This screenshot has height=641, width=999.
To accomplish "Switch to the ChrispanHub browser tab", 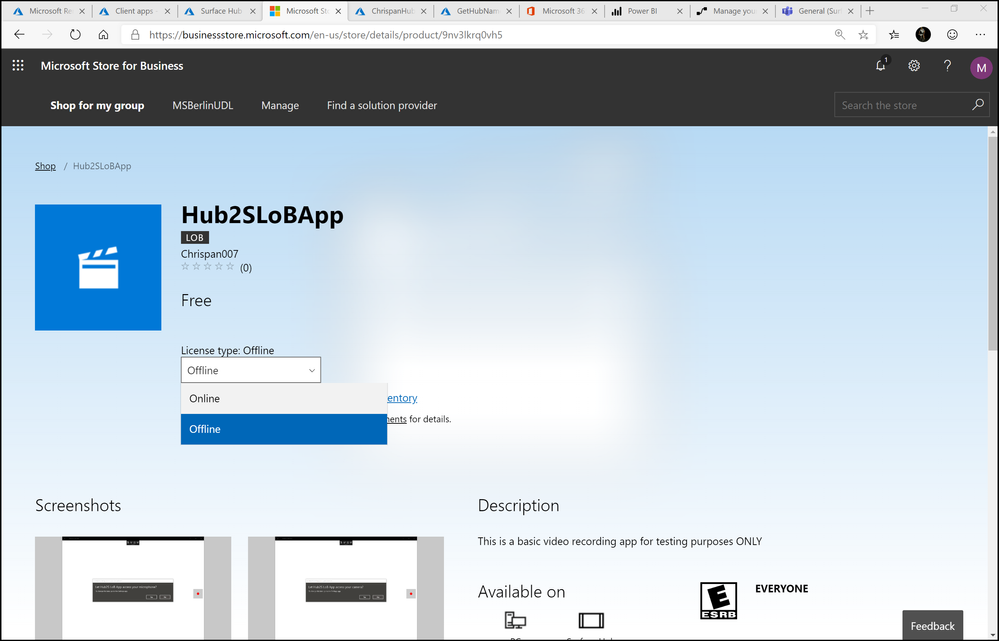I will pyautogui.click(x=391, y=11).
